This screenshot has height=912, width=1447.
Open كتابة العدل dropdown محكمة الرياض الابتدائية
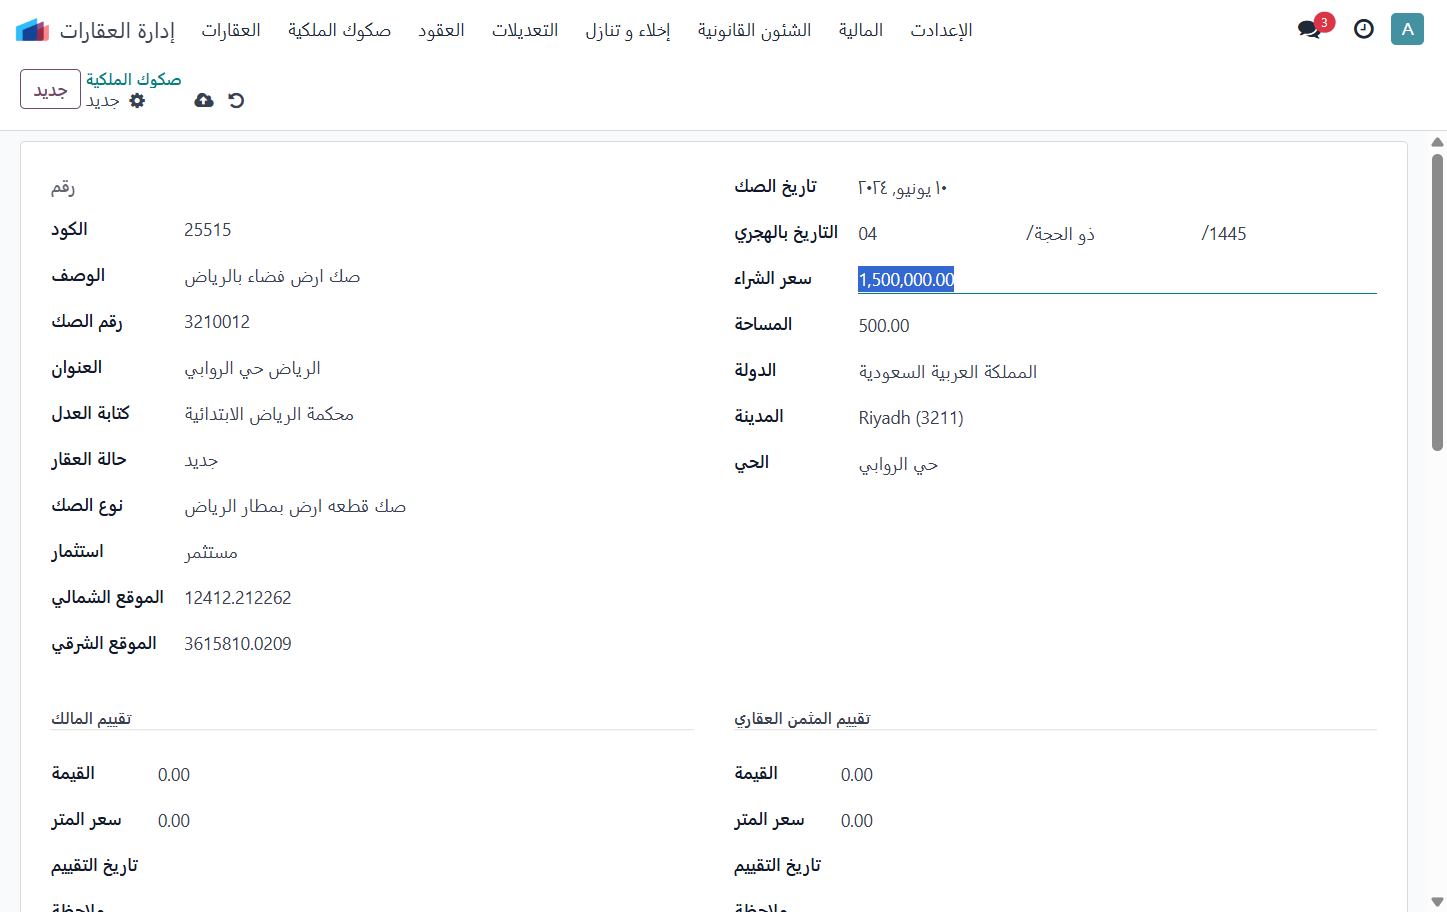(x=438, y=414)
